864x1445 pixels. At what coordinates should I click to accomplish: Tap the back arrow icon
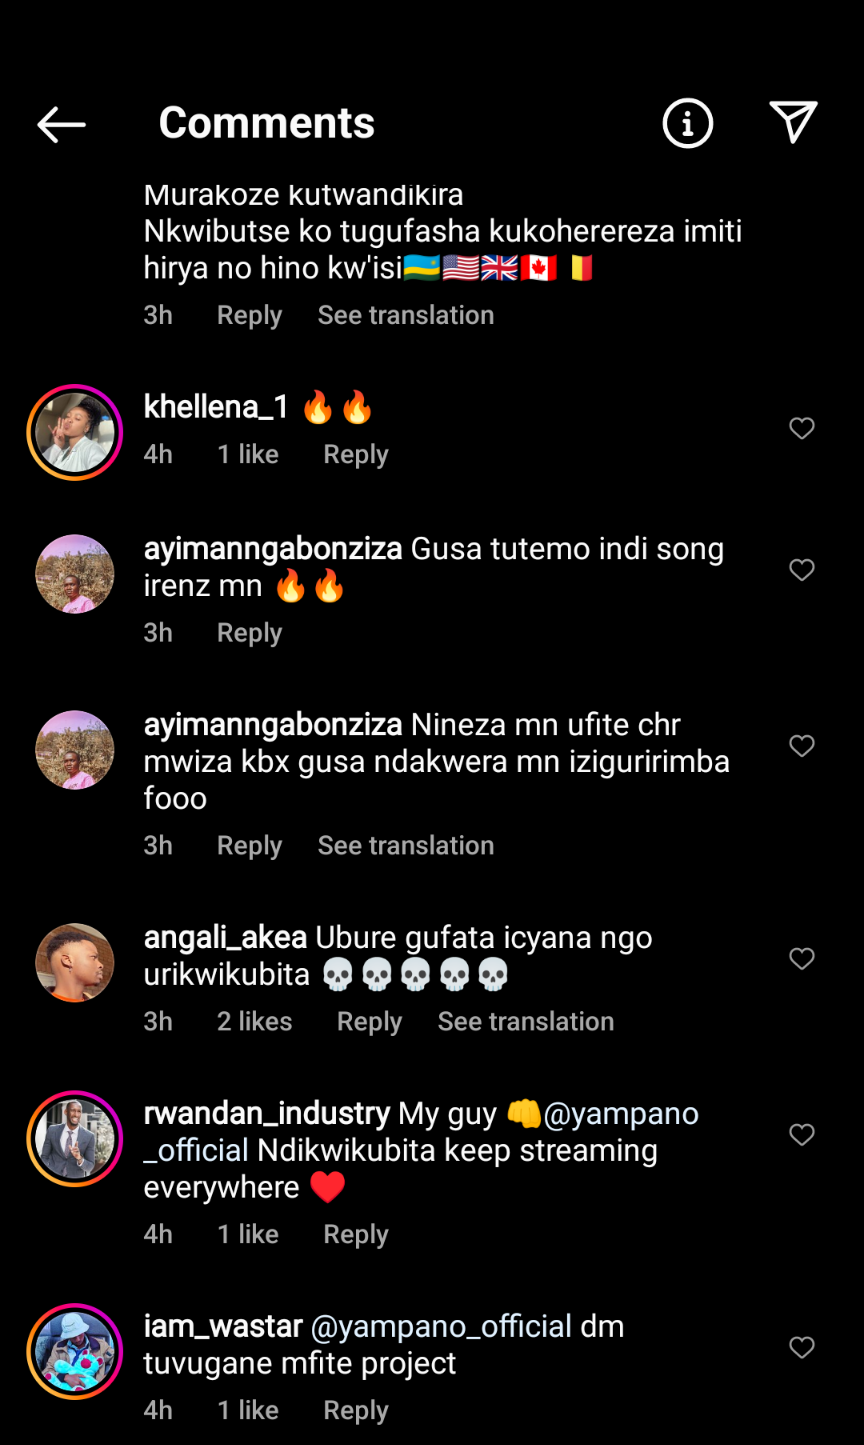[x=61, y=124]
